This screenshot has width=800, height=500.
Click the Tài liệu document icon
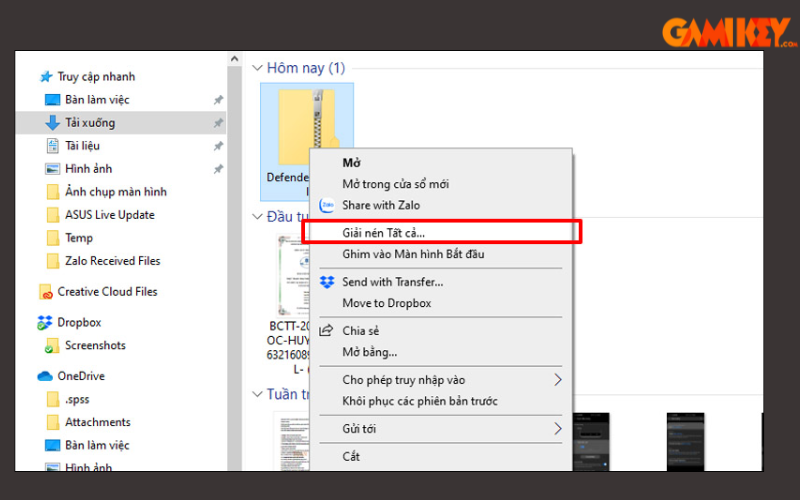[x=53, y=146]
